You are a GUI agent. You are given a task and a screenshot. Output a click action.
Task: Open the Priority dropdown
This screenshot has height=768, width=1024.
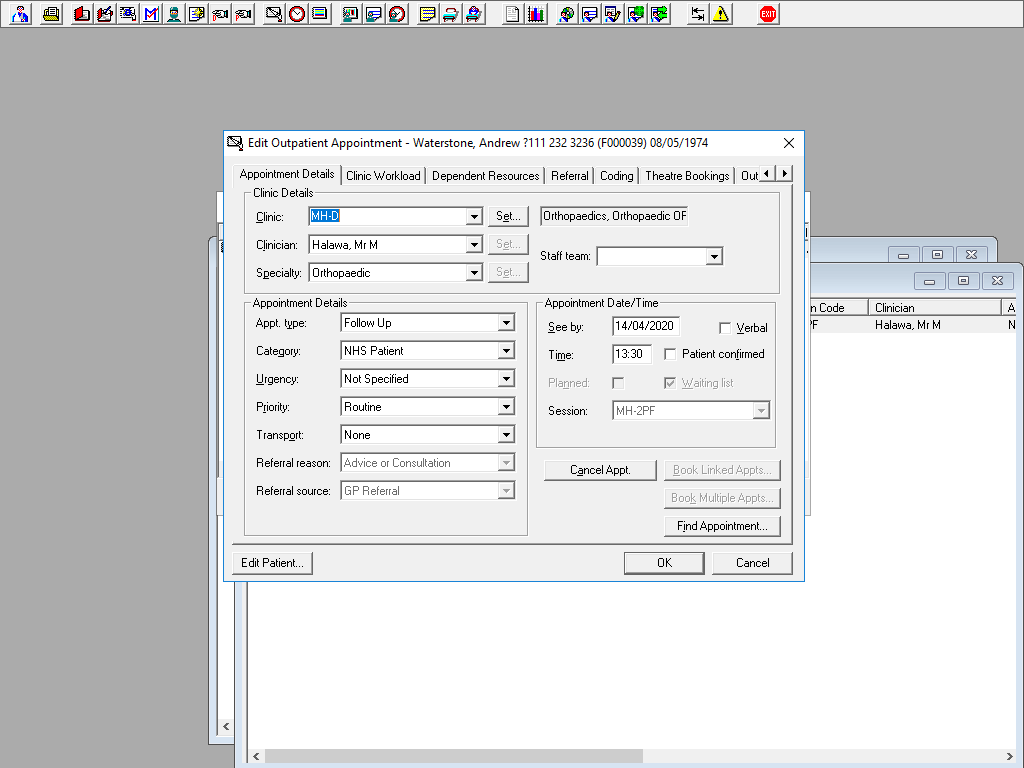pyautogui.click(x=506, y=407)
